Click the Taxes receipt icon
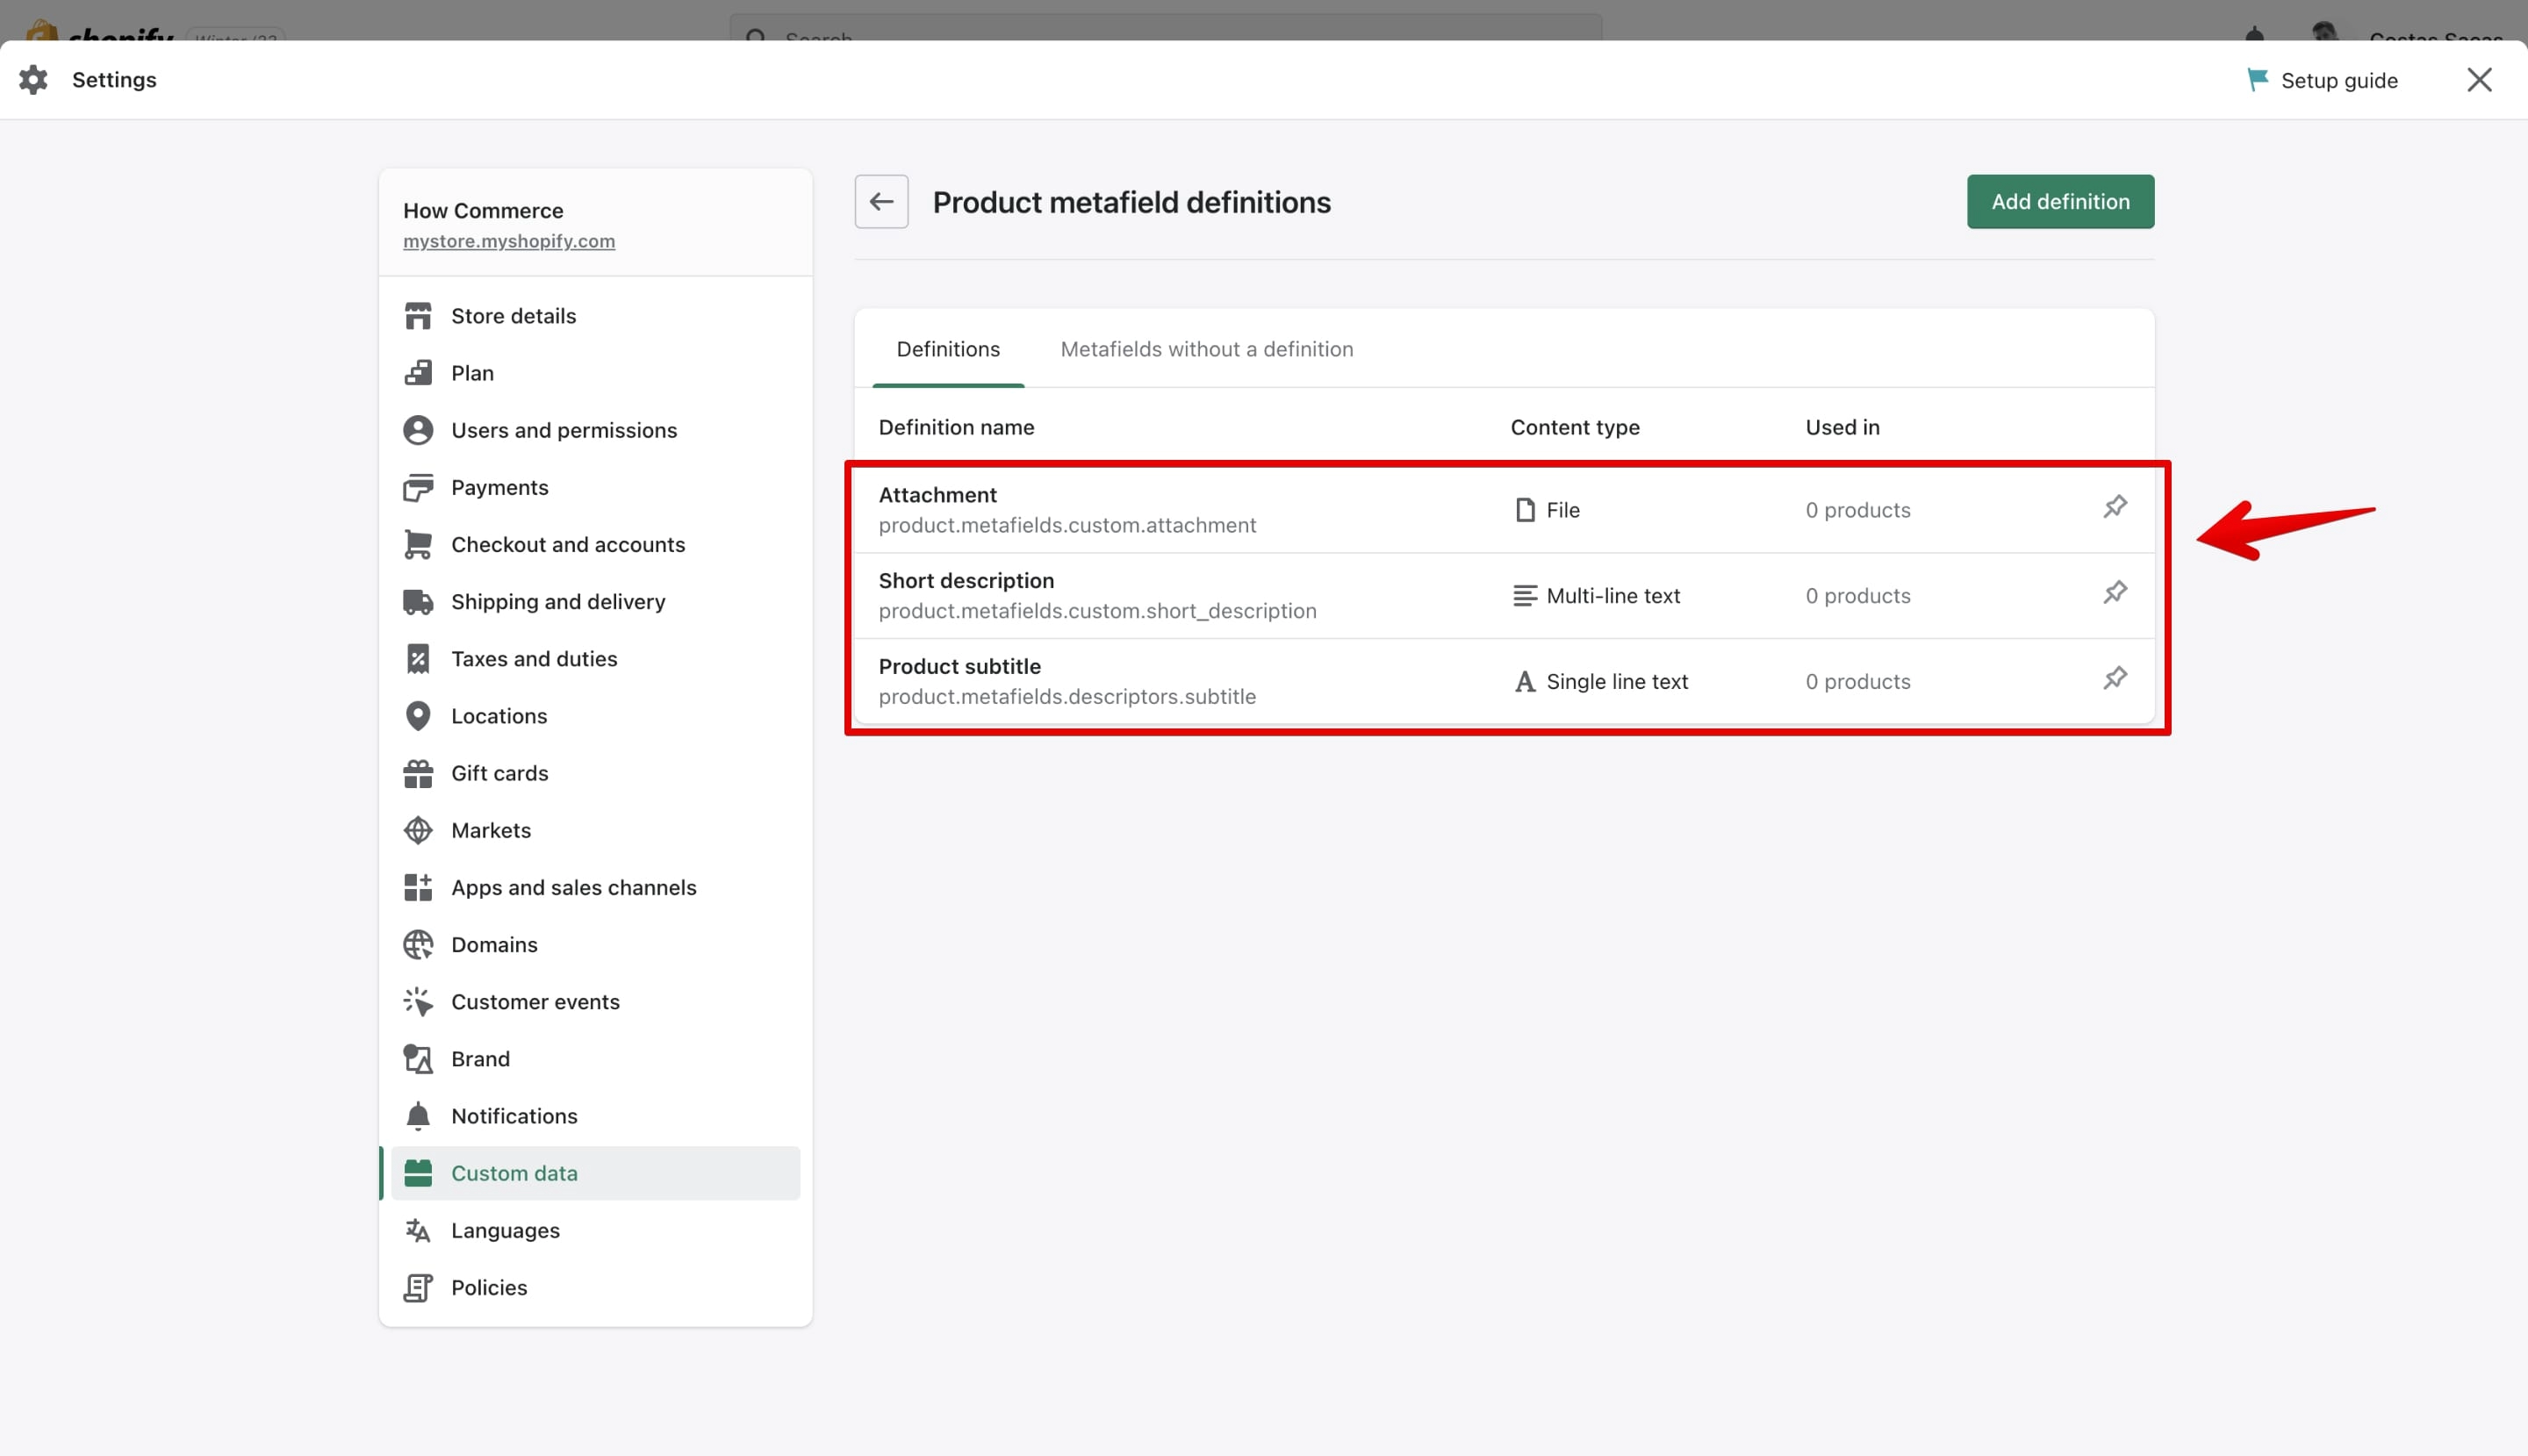 click(418, 658)
